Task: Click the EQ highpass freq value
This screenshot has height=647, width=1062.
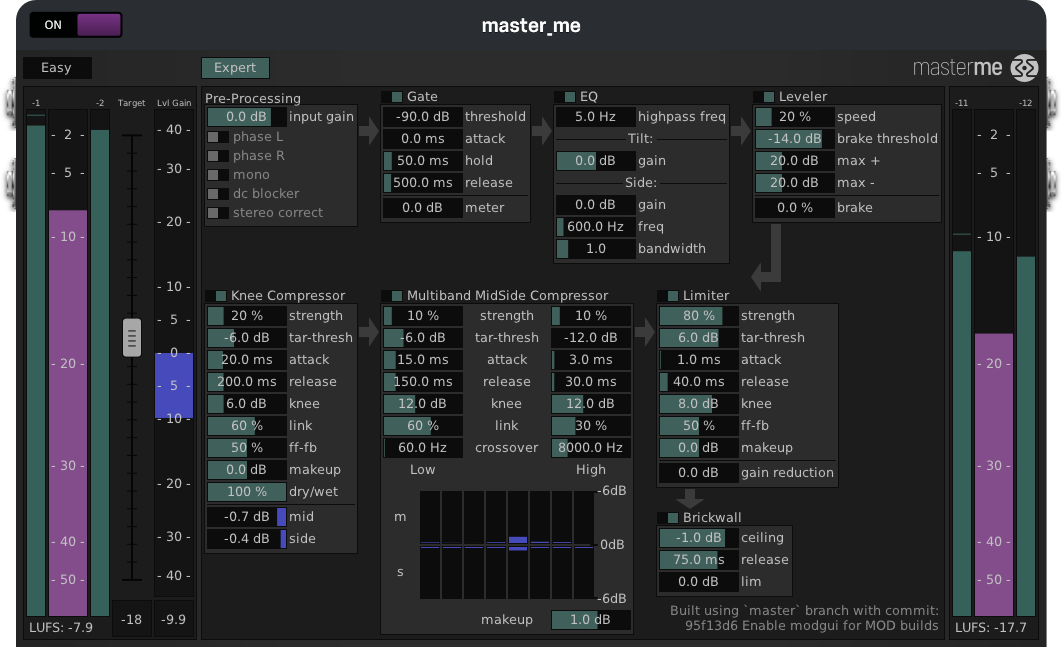Action: (595, 117)
